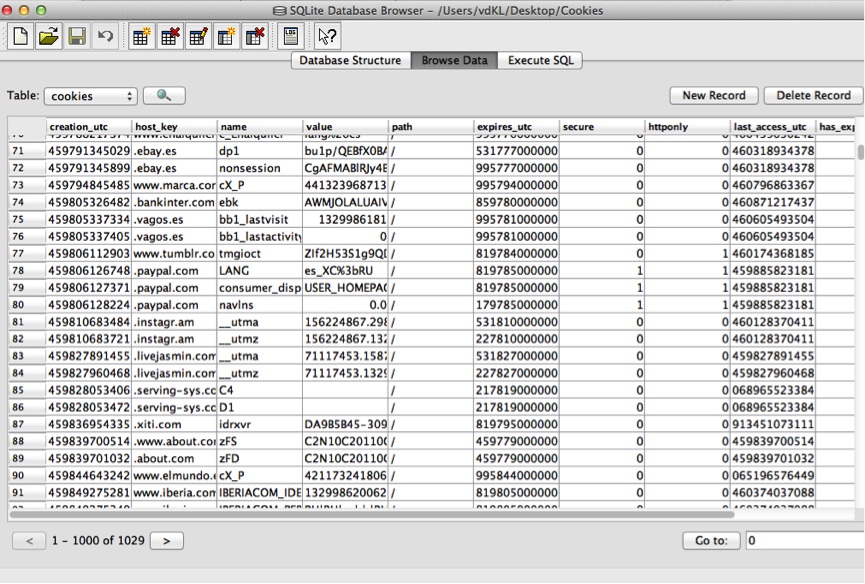
Task: Click the Modify Table toolbar icon
Action: tap(198, 36)
